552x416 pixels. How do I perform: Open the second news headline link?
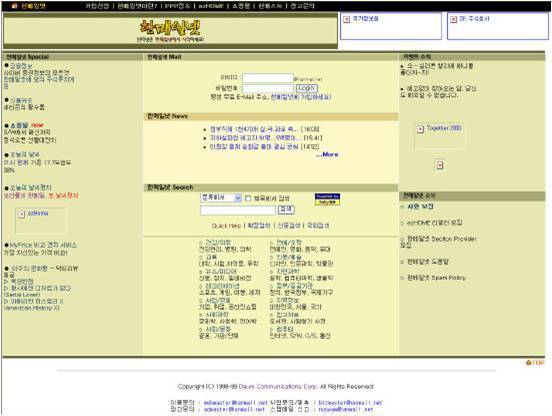coord(255,138)
